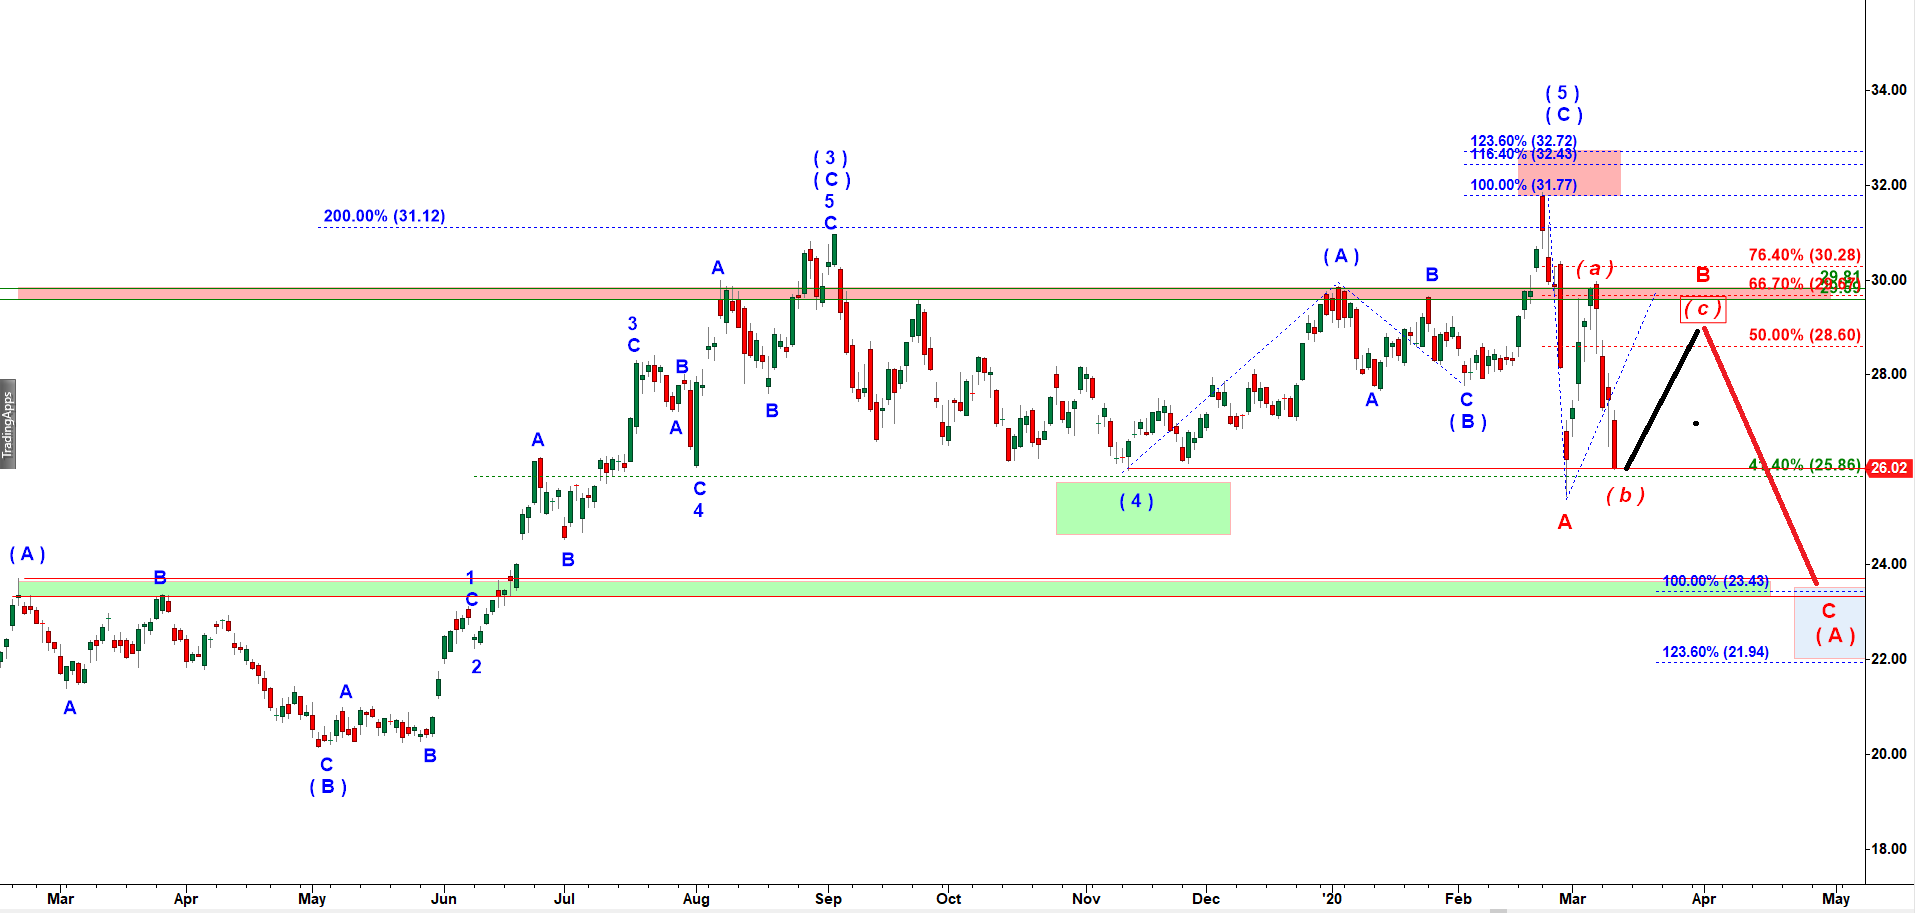Image resolution: width=1916 pixels, height=913 pixels.
Task: Click the red 26.02 current price tag
Action: 1888,468
